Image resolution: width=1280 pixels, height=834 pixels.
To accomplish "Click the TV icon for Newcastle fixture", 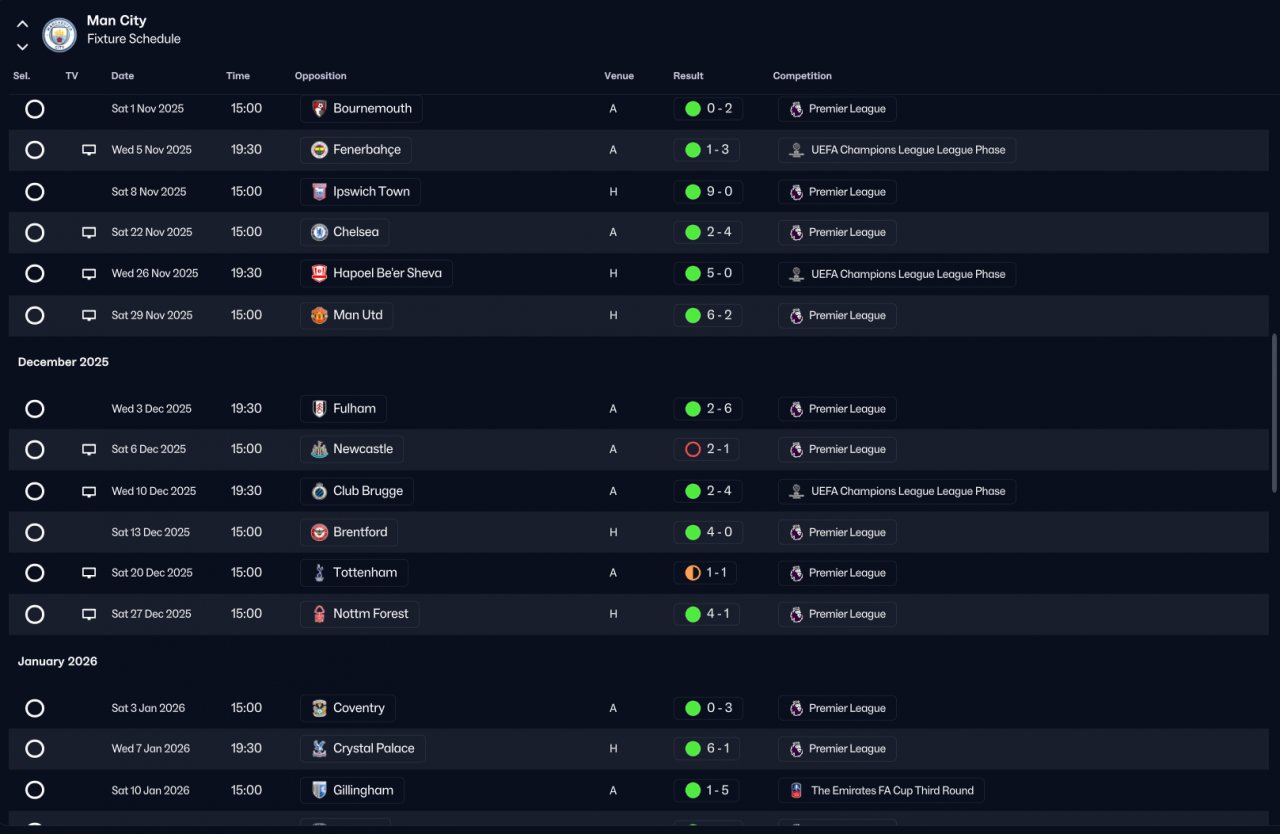I will point(89,450).
